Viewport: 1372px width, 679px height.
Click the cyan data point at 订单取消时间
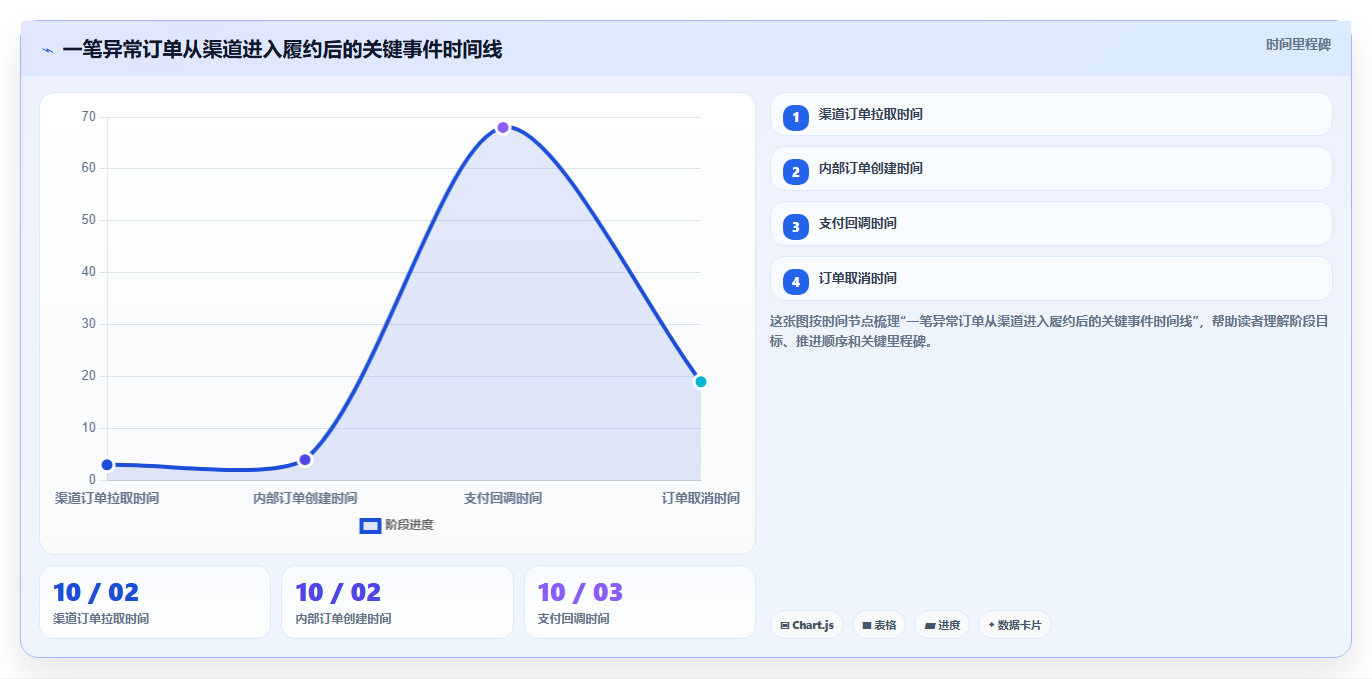coord(701,382)
